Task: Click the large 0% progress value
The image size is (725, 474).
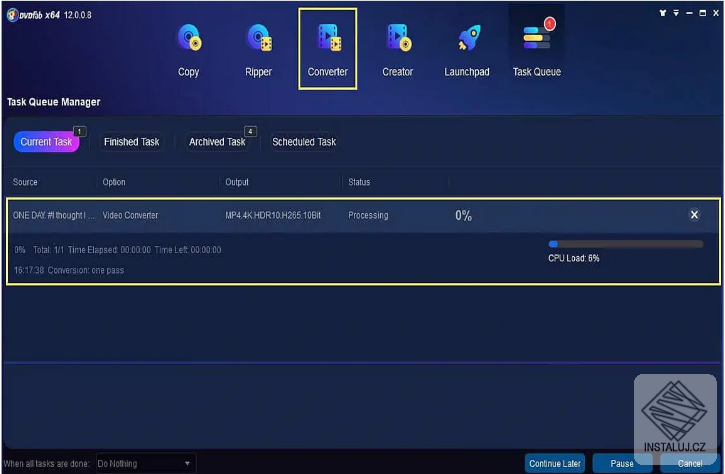Action: tap(463, 215)
